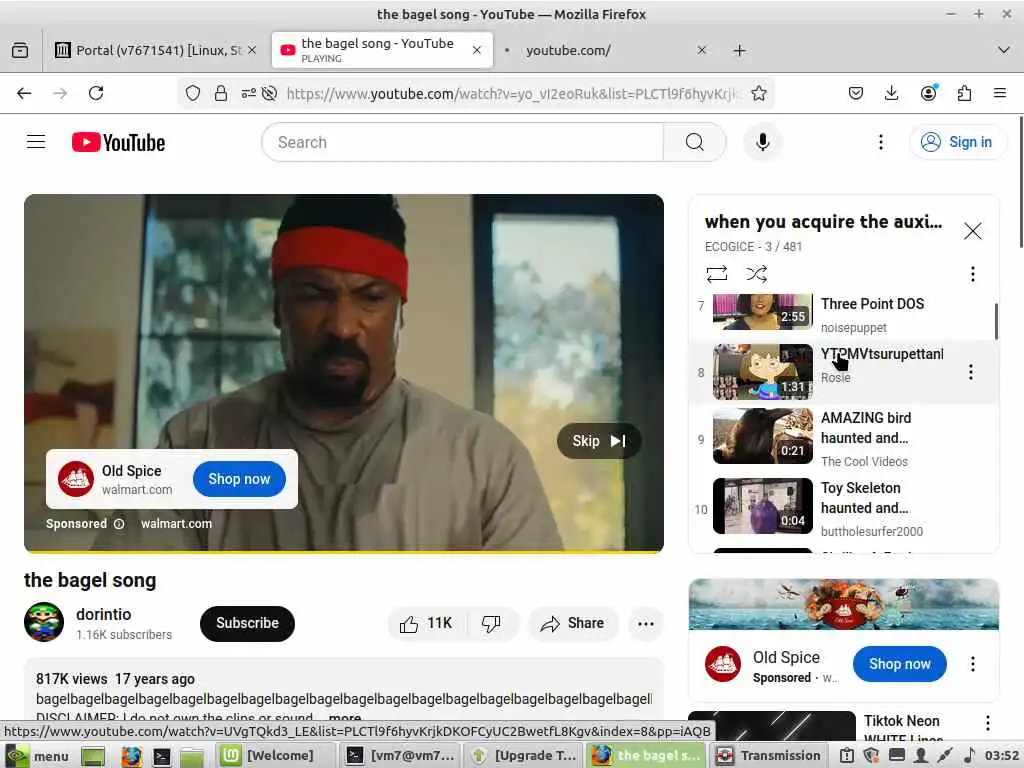The image size is (1024, 768).
Task: Open the YouTube hamburger guide menu
Action: [x=36, y=142]
